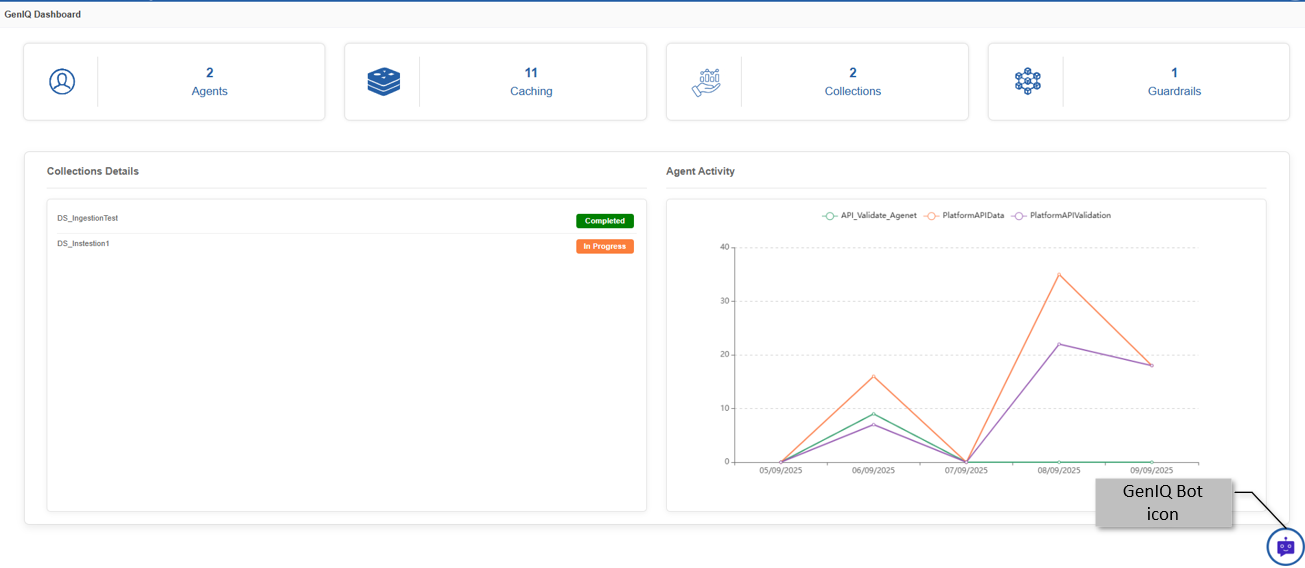Click the In Progress status badge

click(605, 246)
